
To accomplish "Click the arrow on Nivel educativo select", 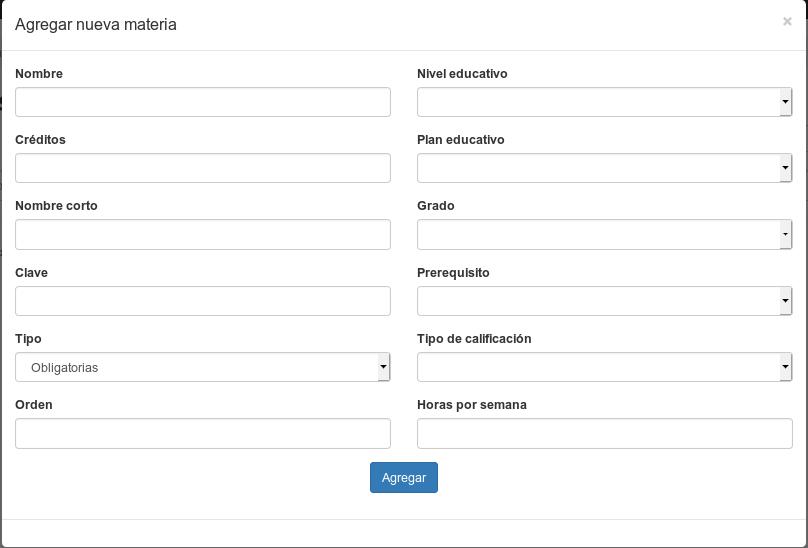I will coord(785,102).
